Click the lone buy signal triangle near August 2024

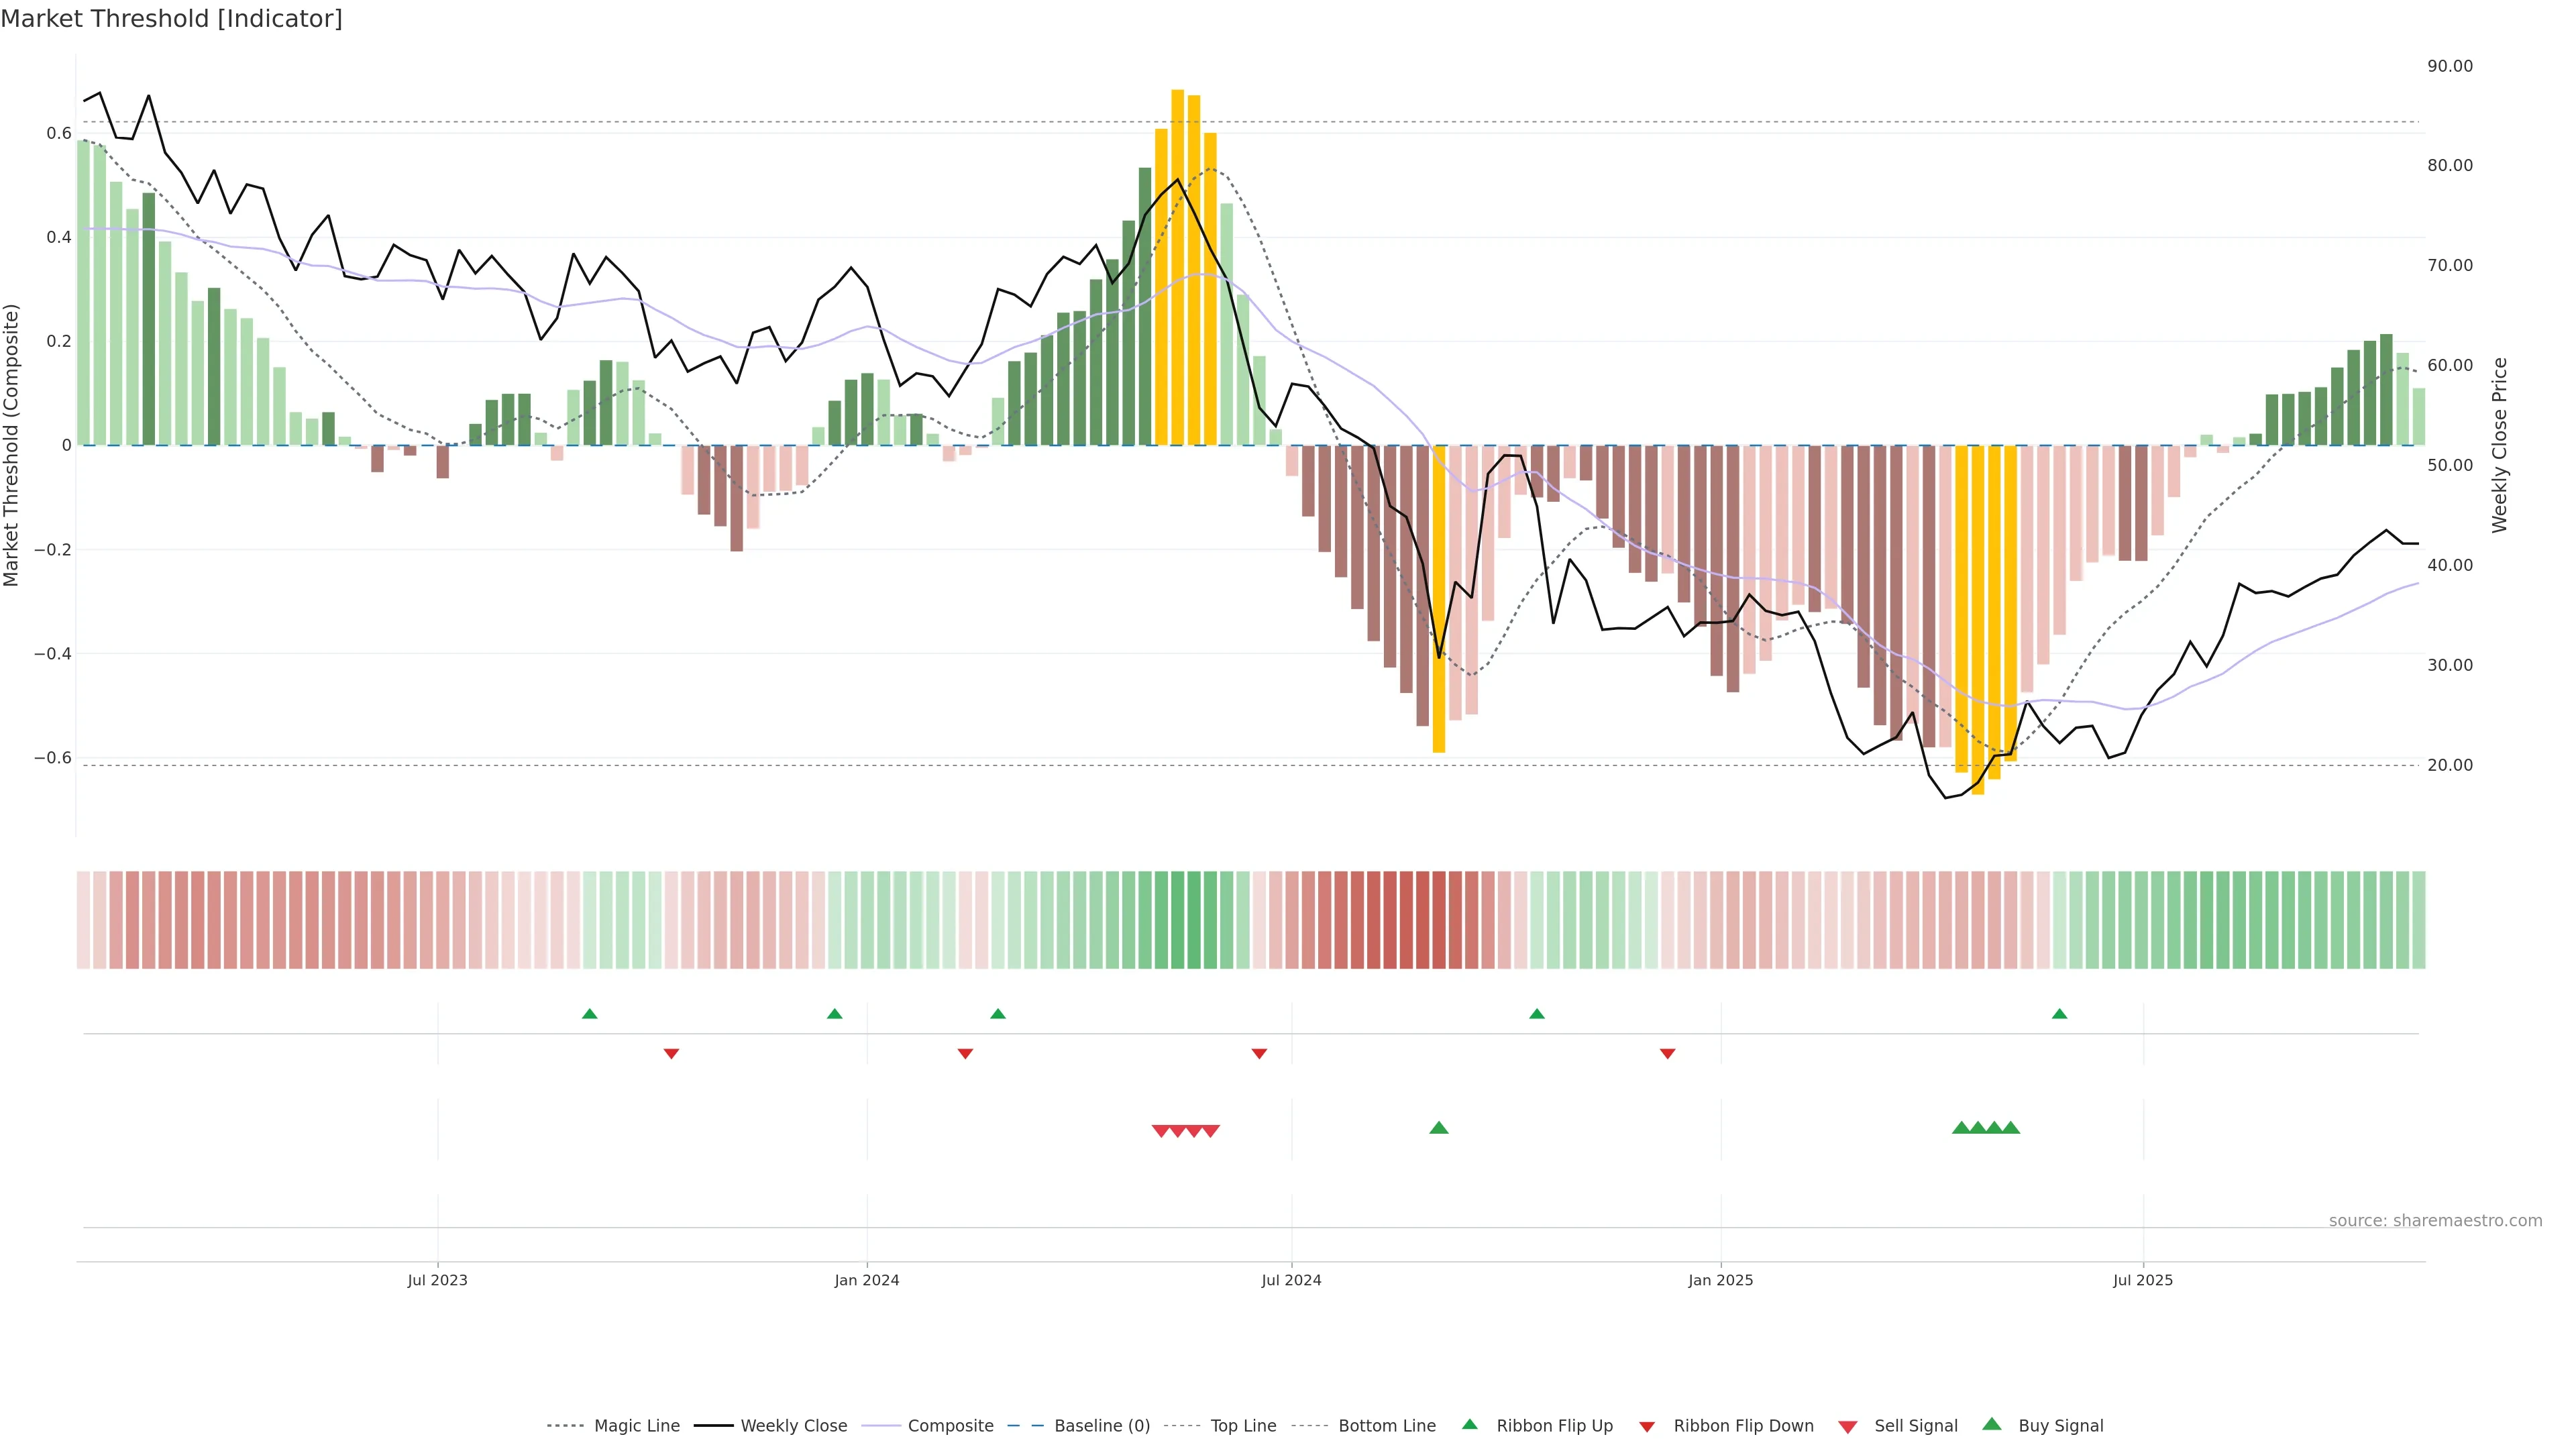coord(1439,1128)
